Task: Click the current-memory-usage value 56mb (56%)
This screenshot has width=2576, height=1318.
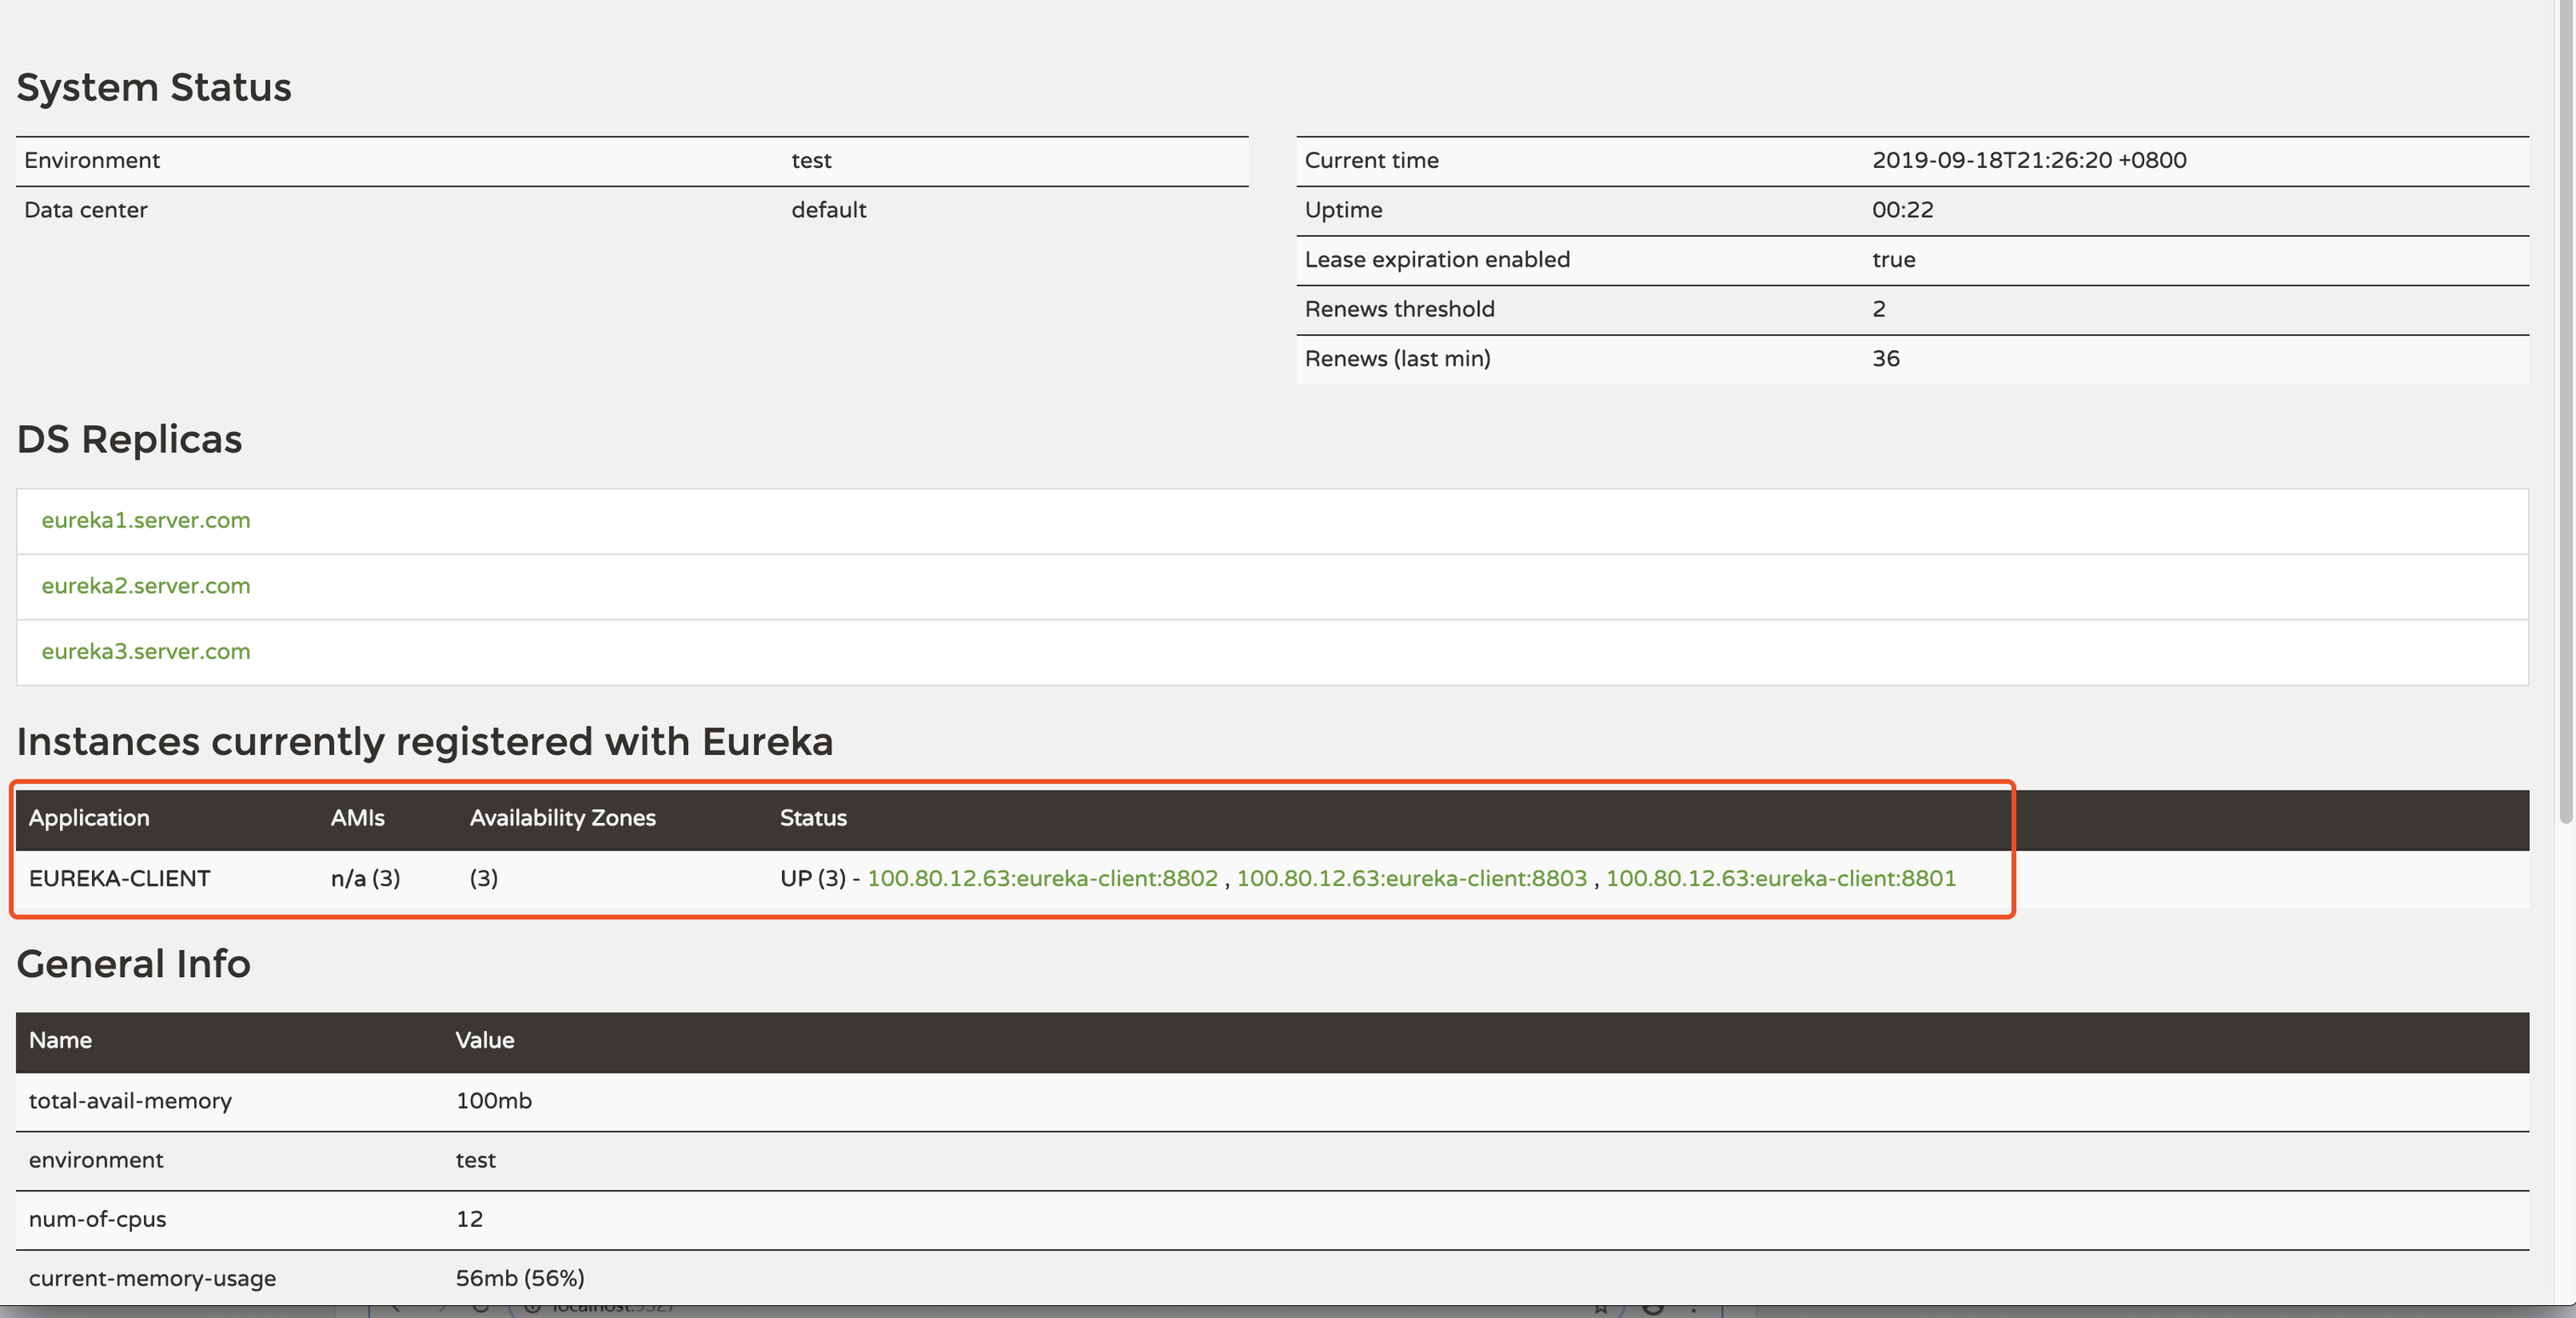Action: coord(520,1278)
